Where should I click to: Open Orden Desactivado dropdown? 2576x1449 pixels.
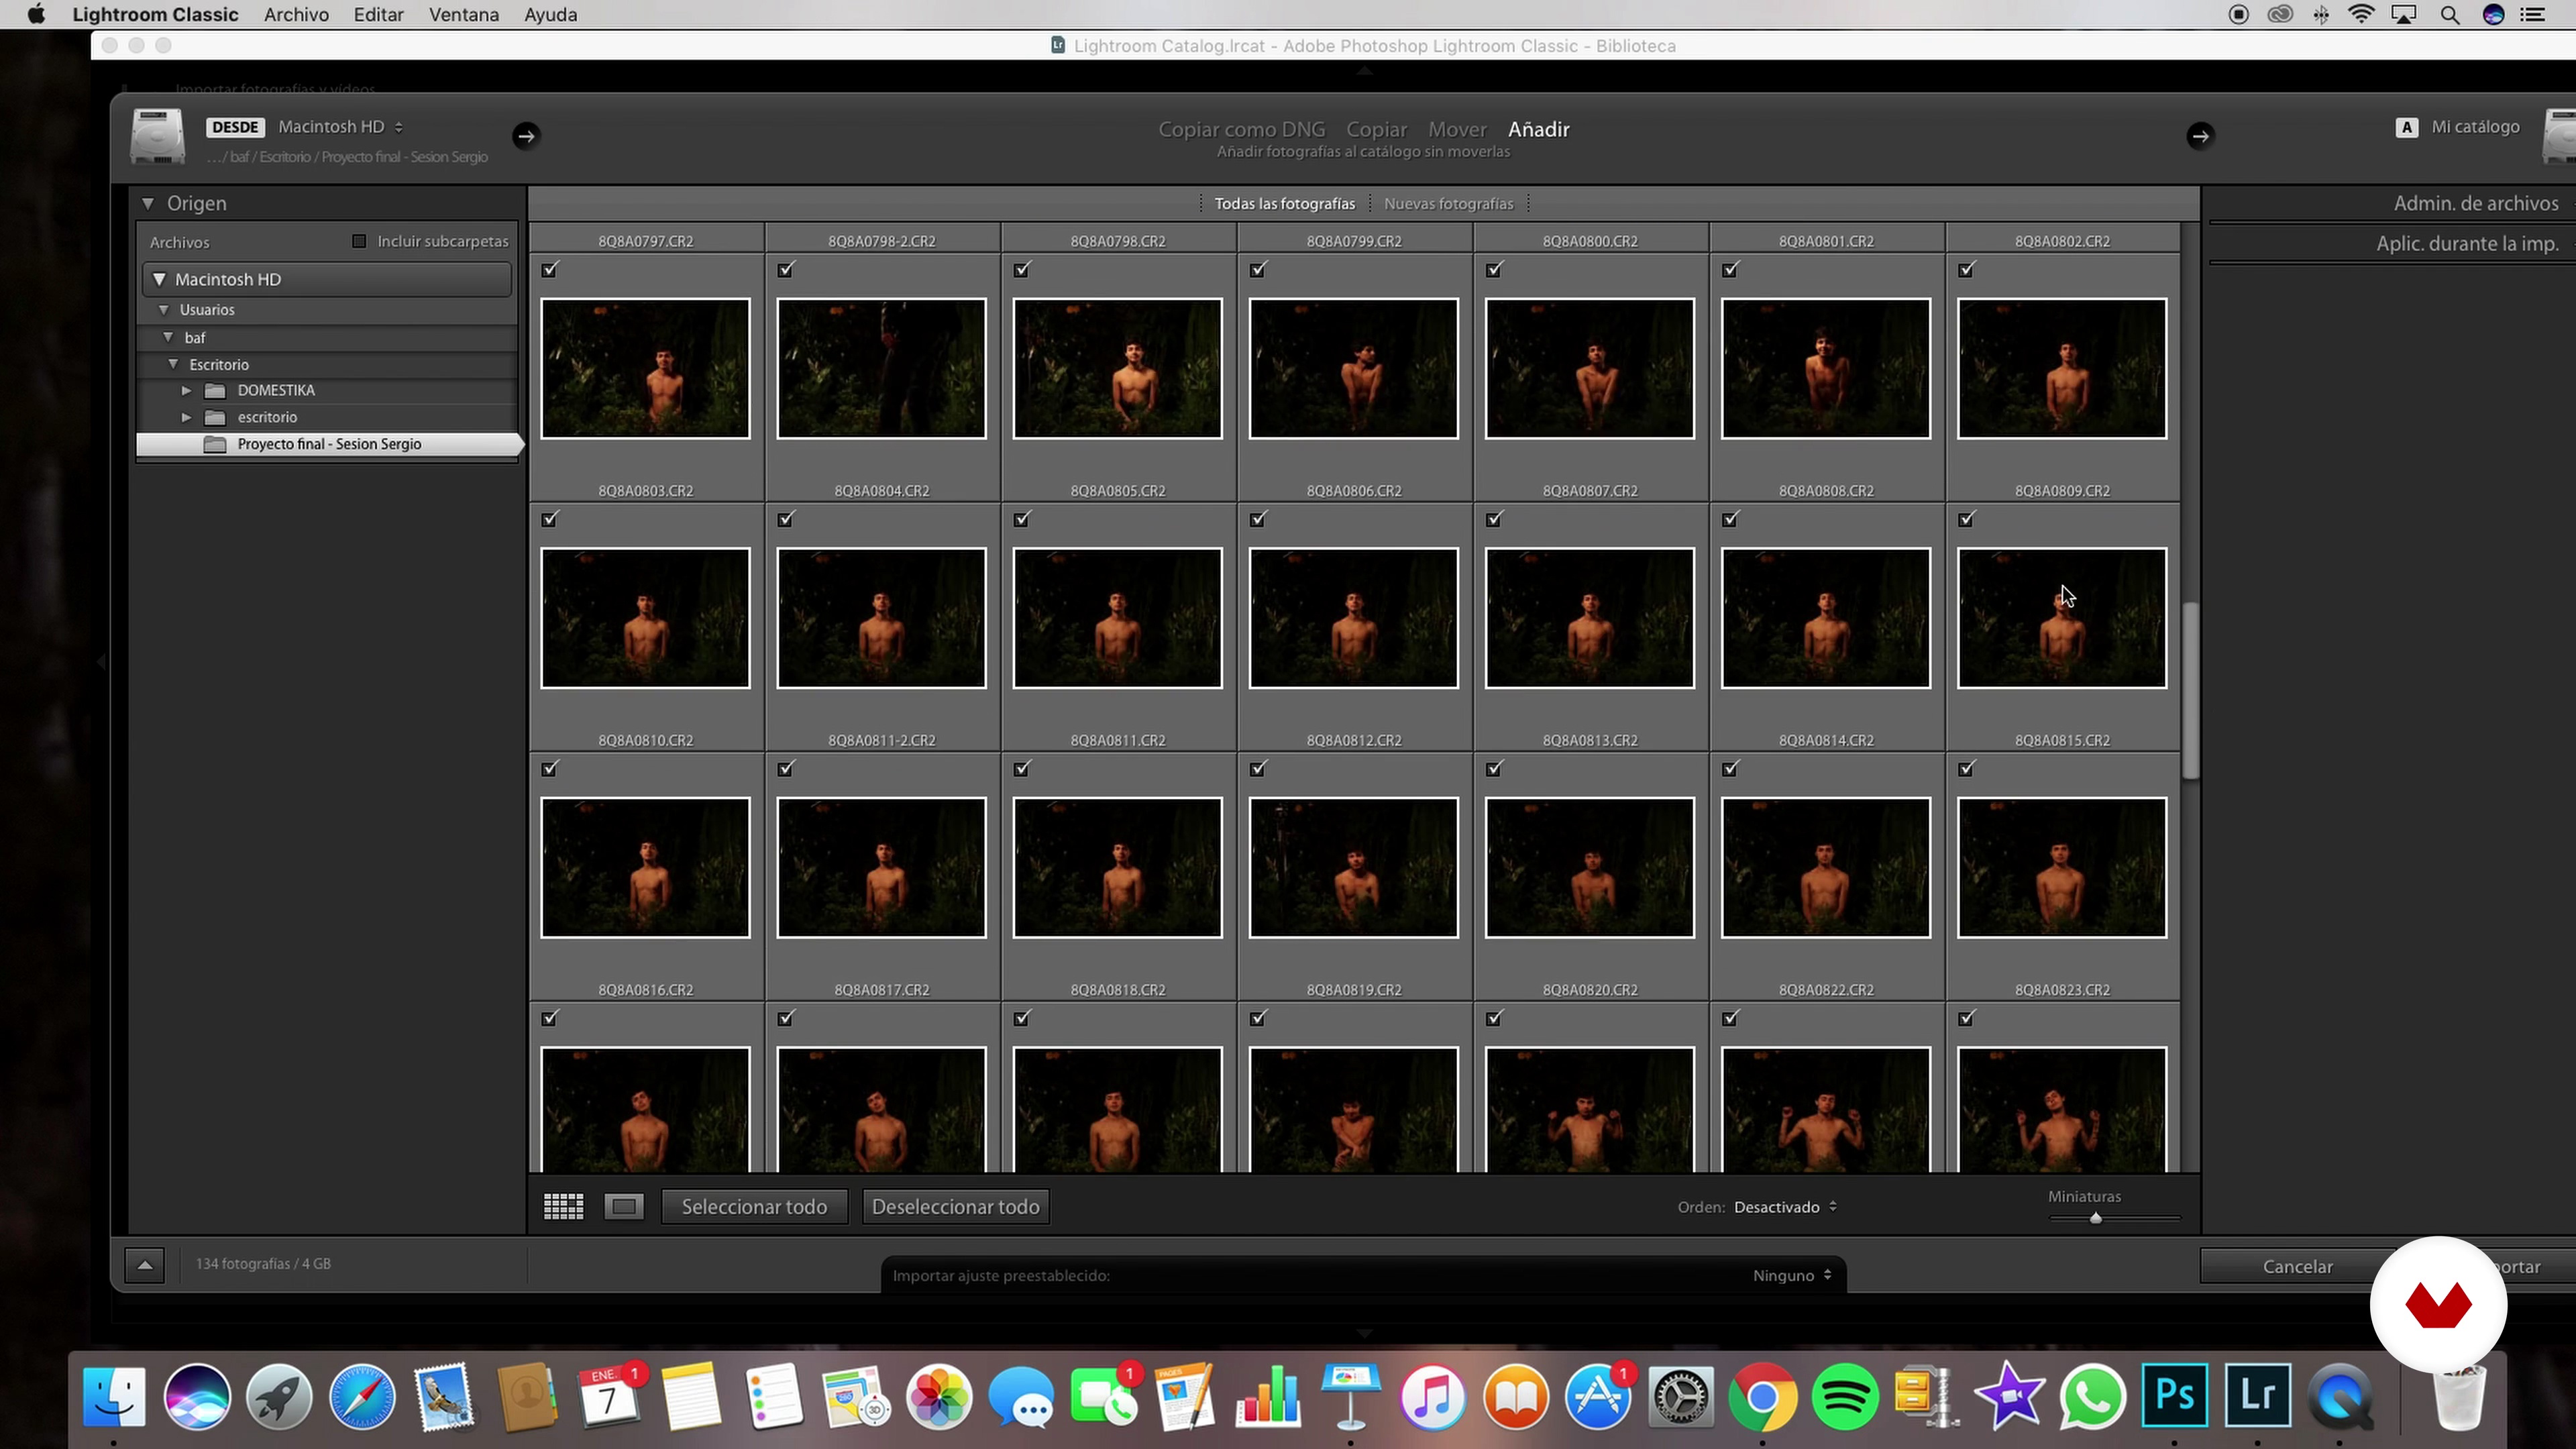1785,1207
